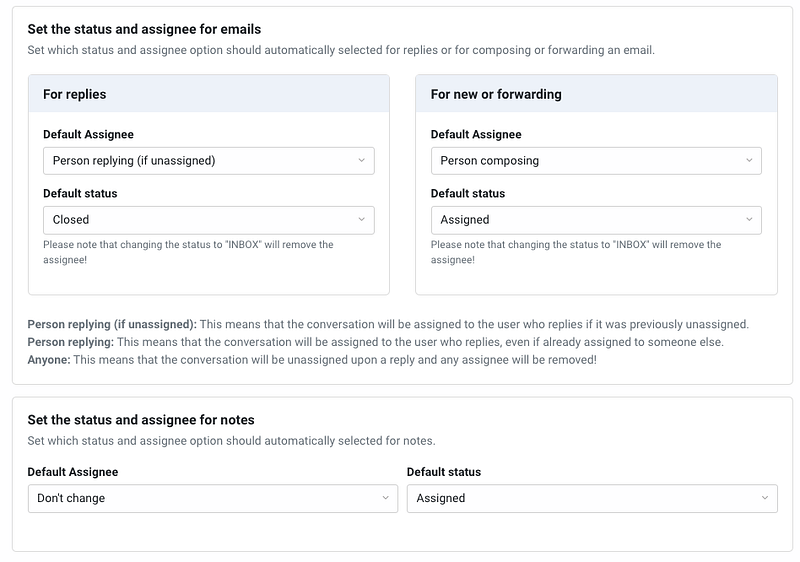
Task: Click 'Default Assignee' label in notes section
Action: pos(72,472)
